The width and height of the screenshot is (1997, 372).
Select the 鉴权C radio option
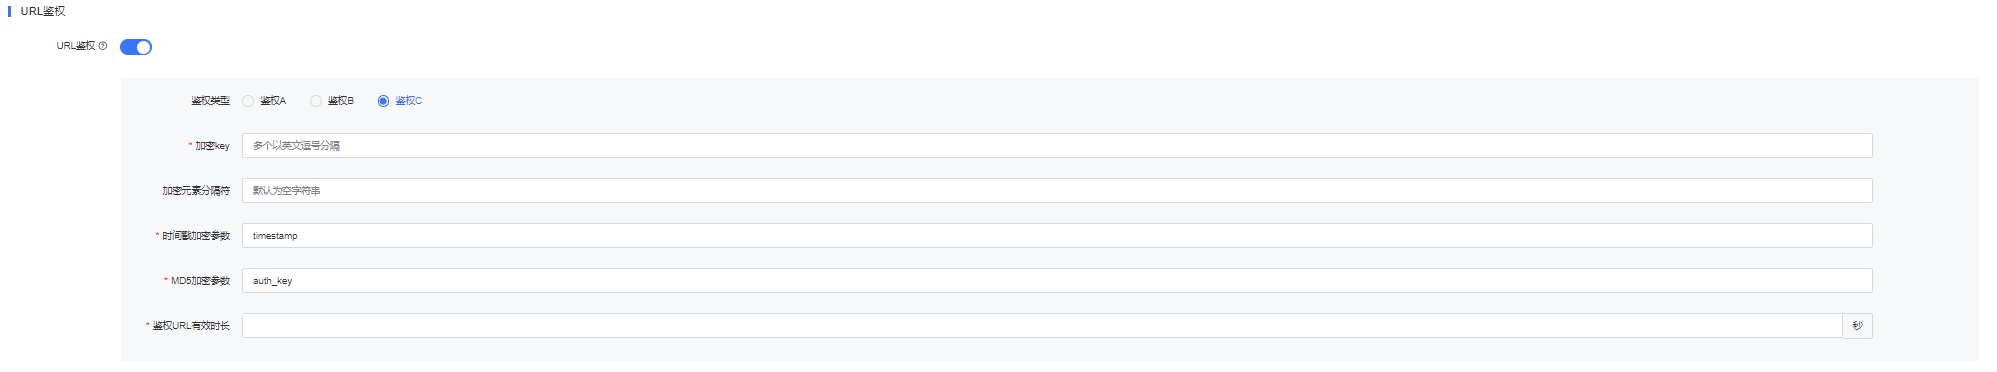(x=383, y=101)
